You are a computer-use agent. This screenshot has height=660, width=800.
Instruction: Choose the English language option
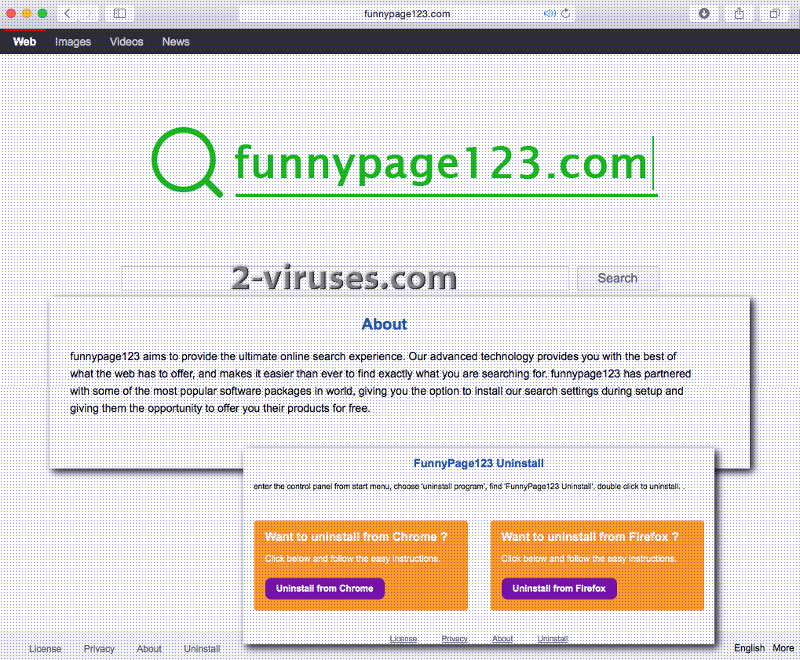(749, 648)
